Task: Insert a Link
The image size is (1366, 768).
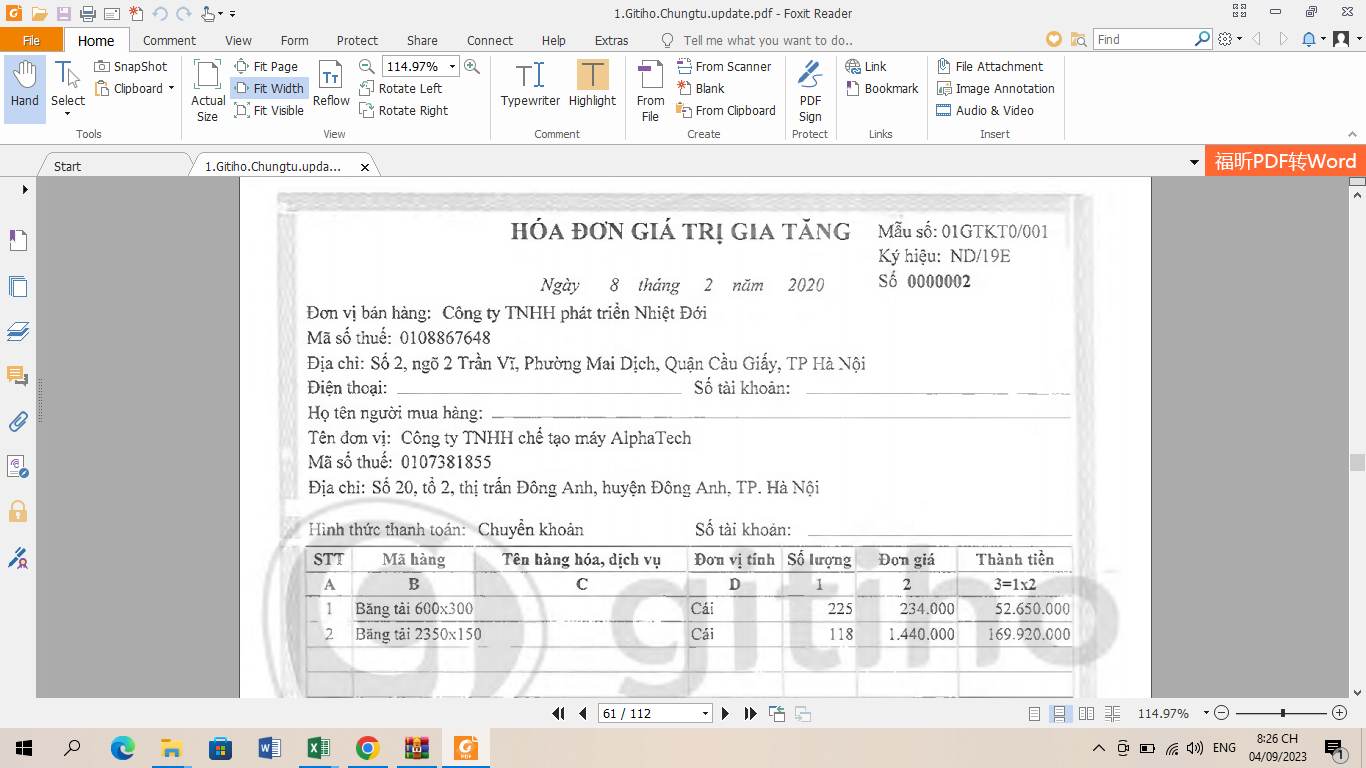Action: point(866,66)
